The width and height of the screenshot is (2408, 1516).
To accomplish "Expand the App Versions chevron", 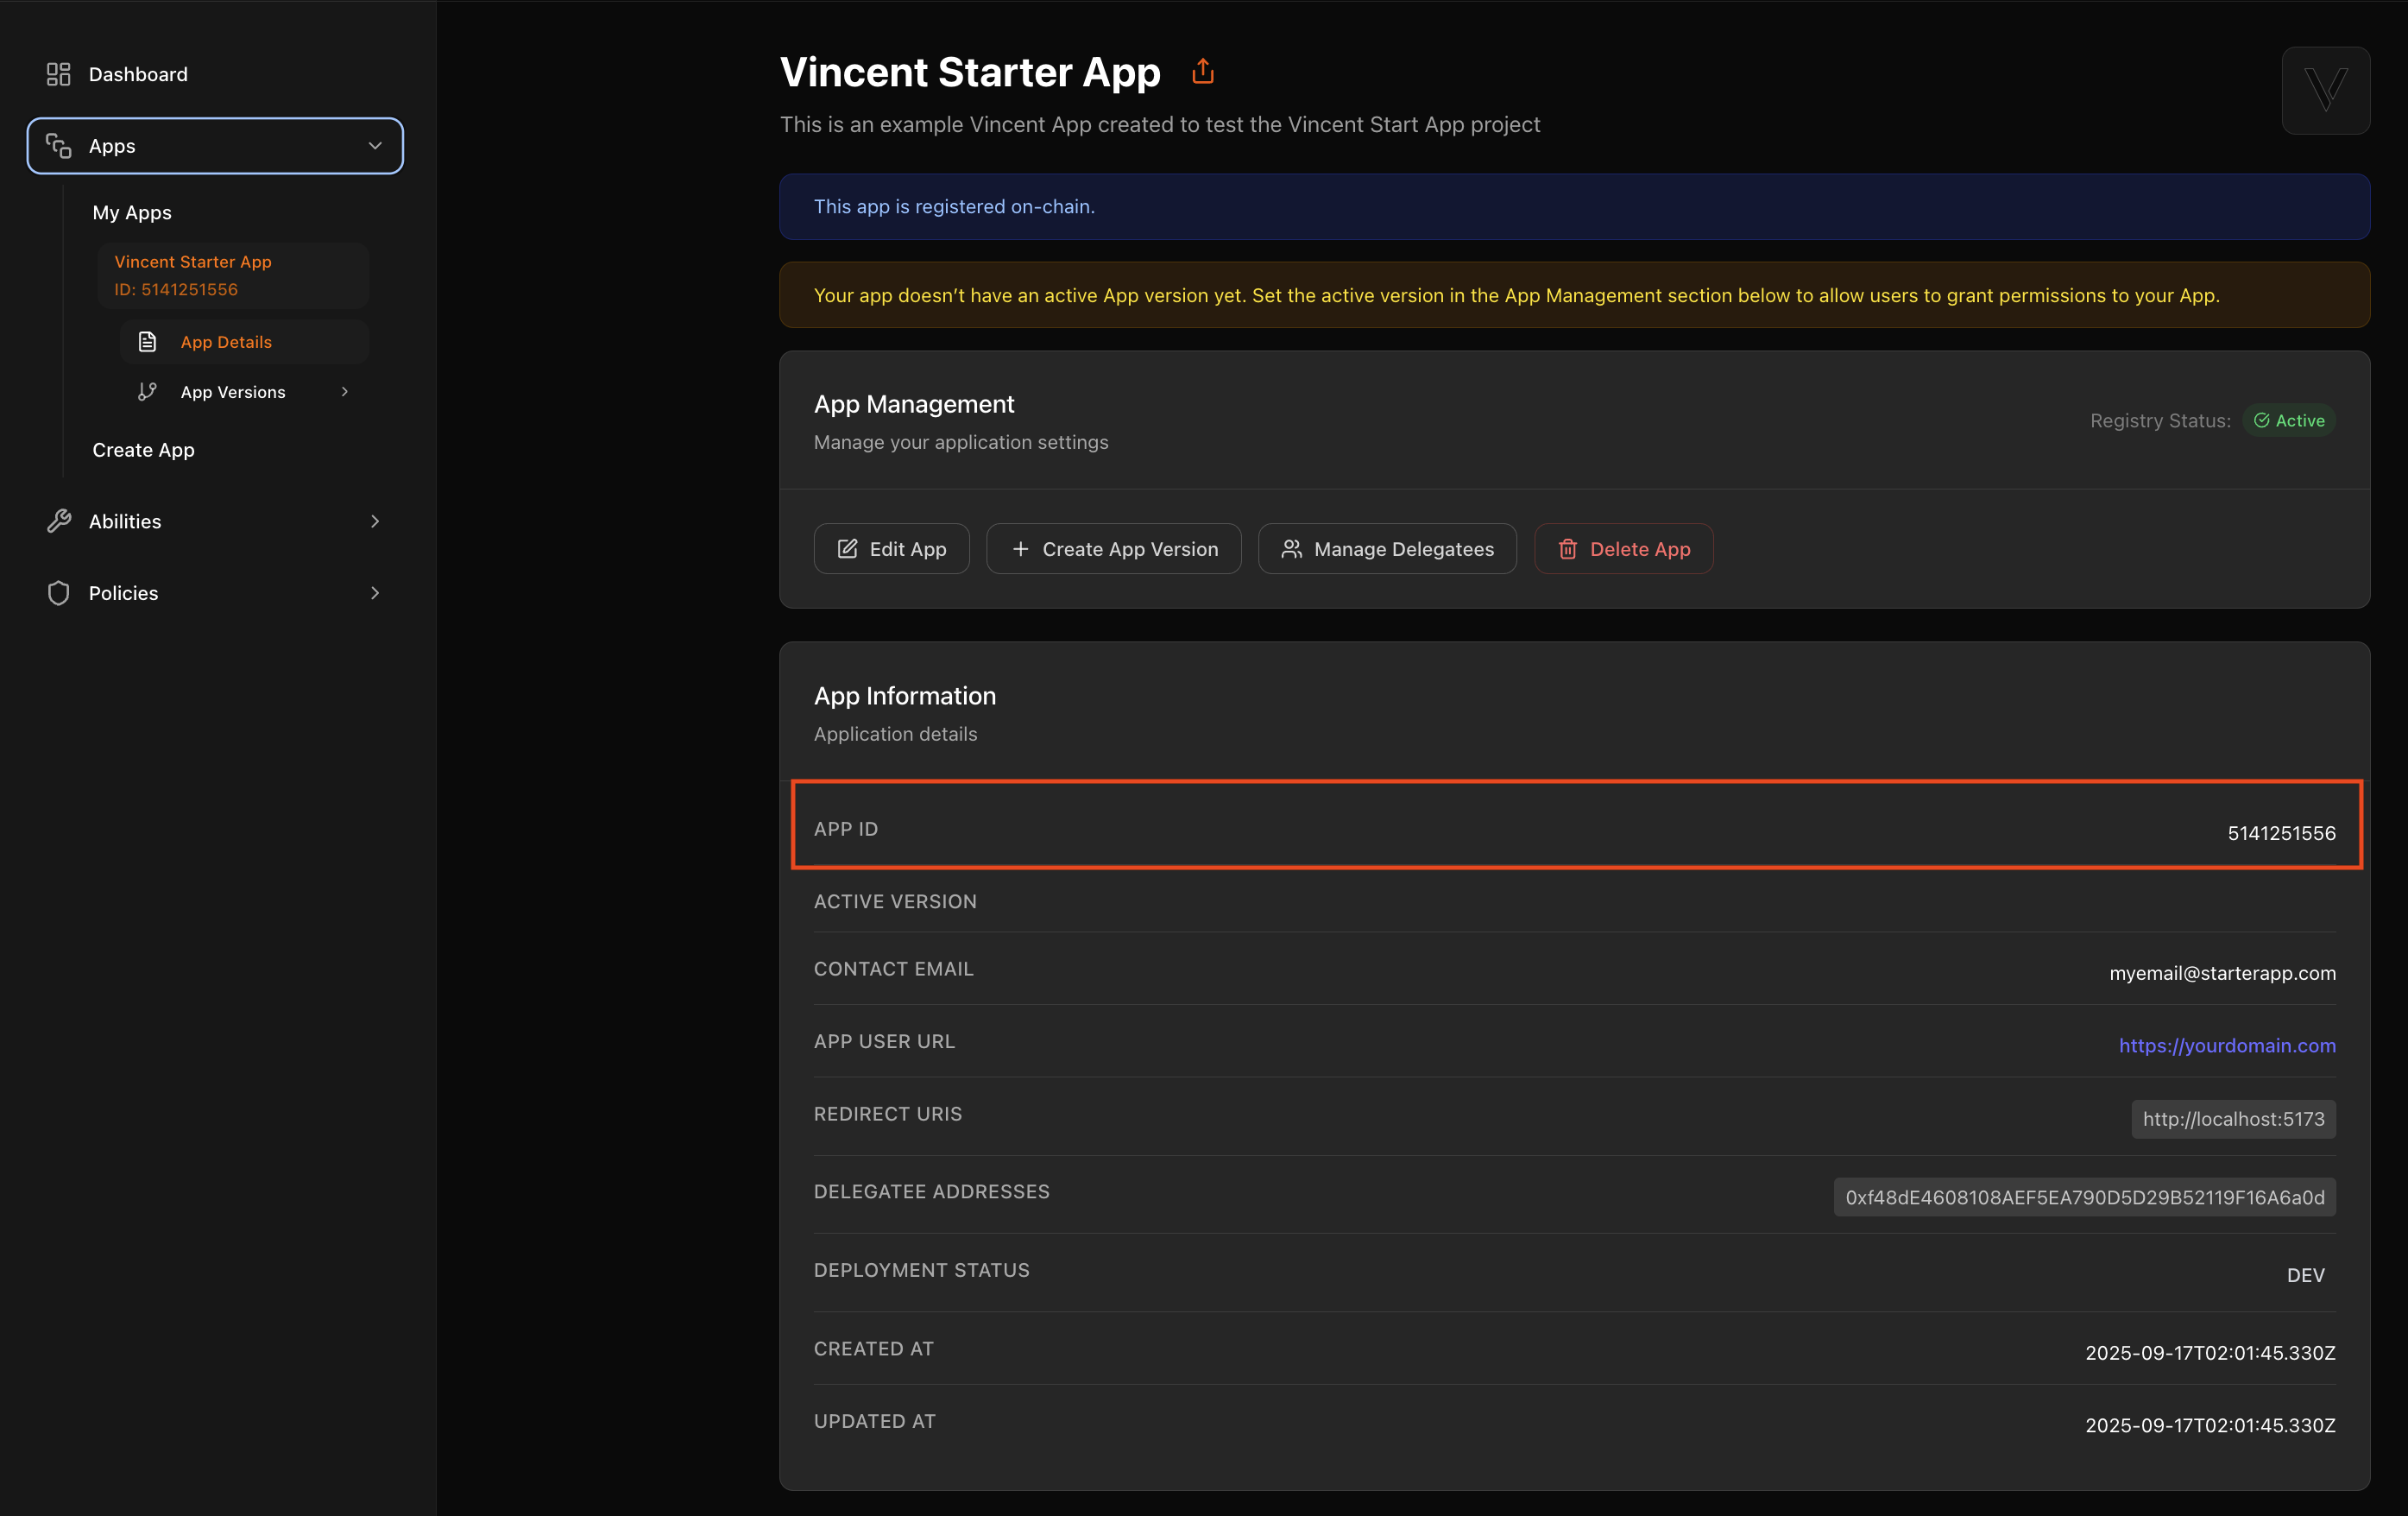I will coord(345,392).
